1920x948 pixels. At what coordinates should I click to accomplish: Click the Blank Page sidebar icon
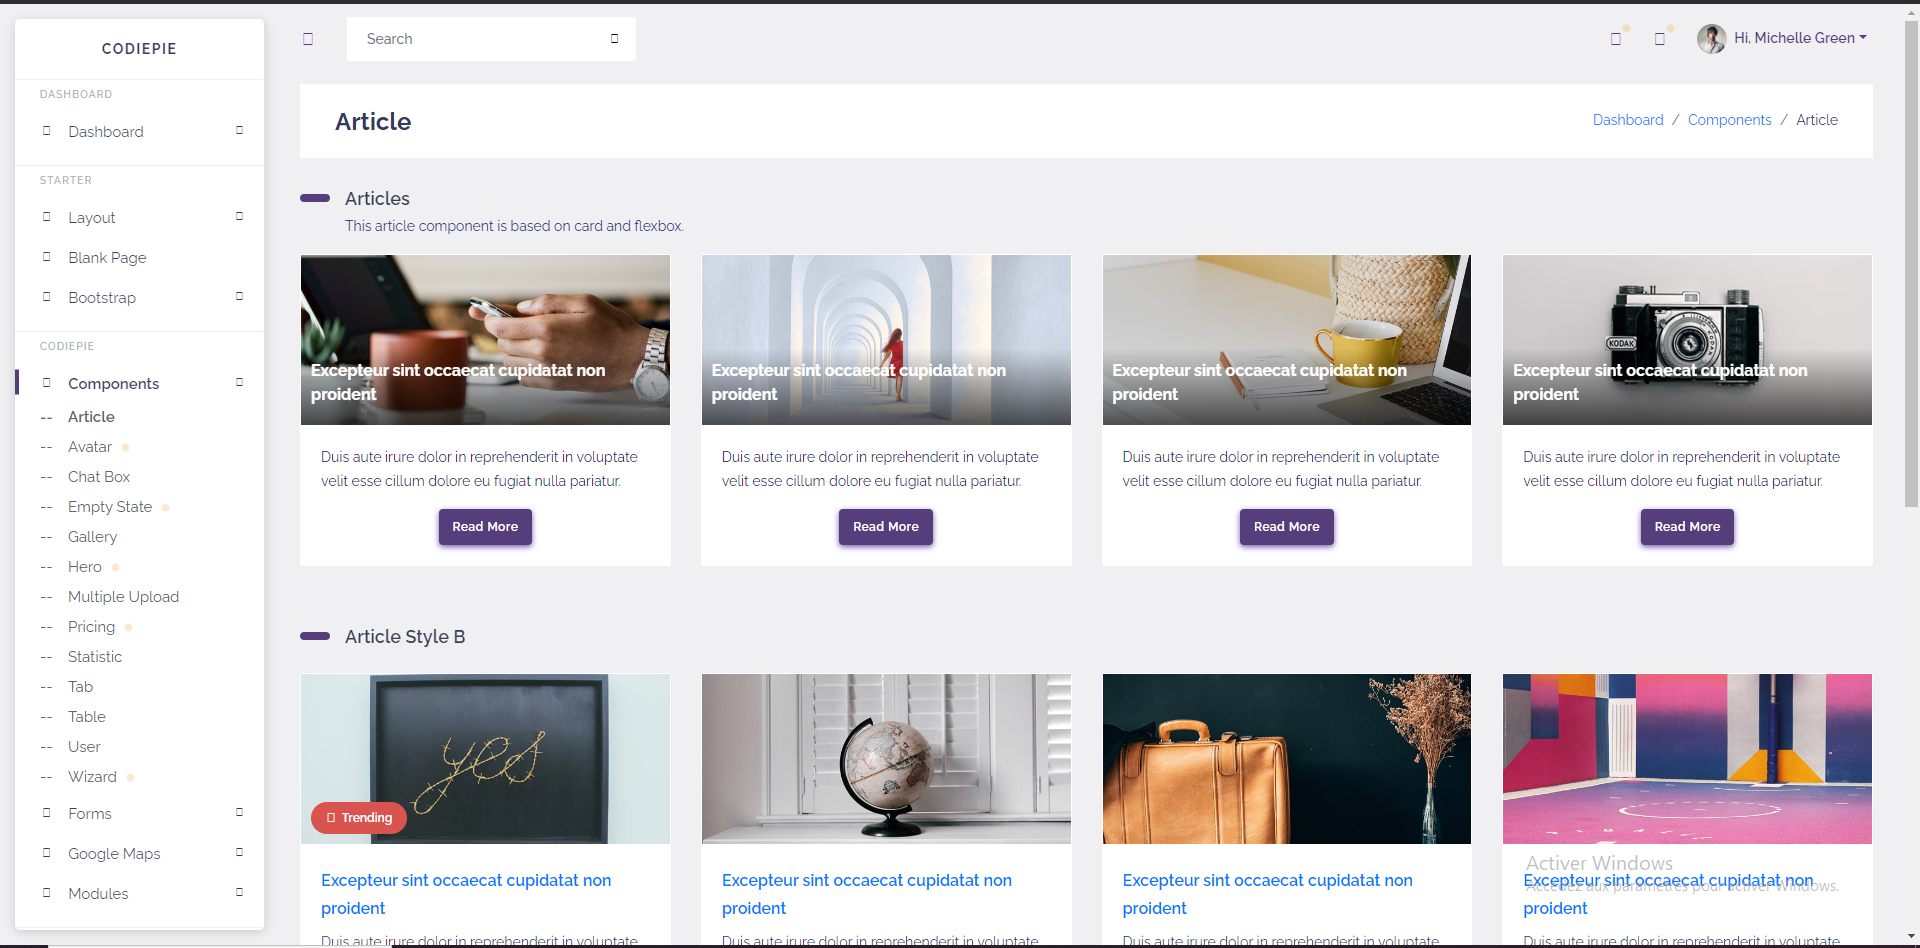(46, 257)
